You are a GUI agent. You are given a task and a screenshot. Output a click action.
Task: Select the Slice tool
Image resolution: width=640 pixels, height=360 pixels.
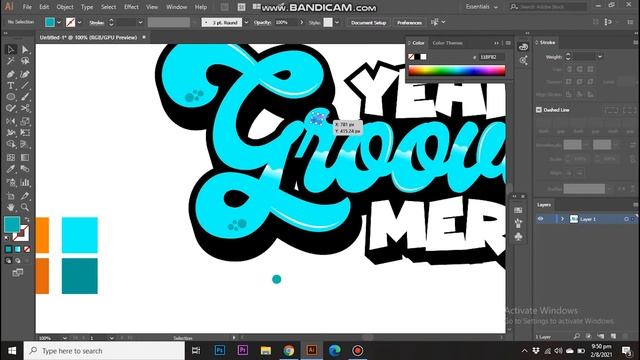[25, 196]
